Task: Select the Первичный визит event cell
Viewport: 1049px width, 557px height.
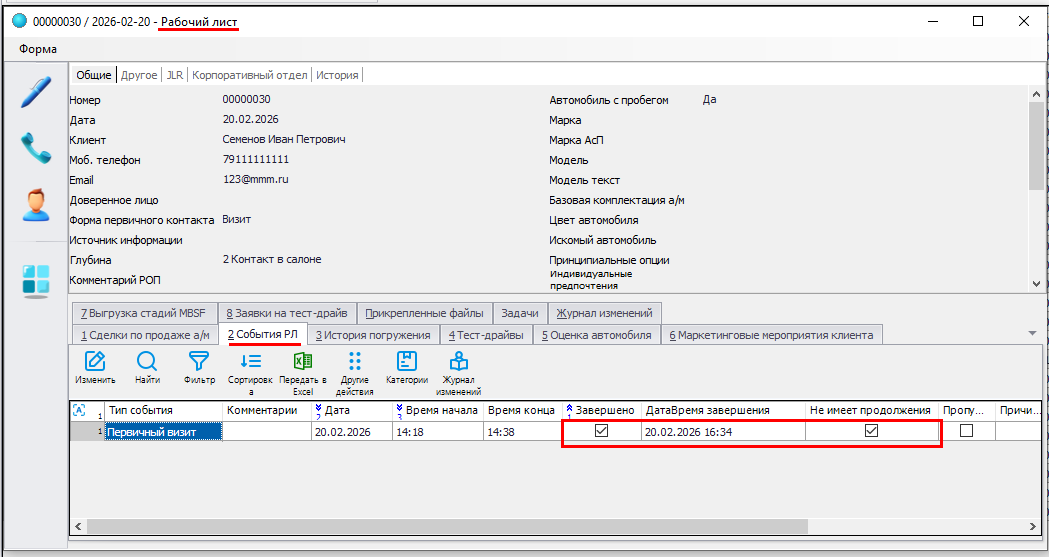Action: click(164, 432)
